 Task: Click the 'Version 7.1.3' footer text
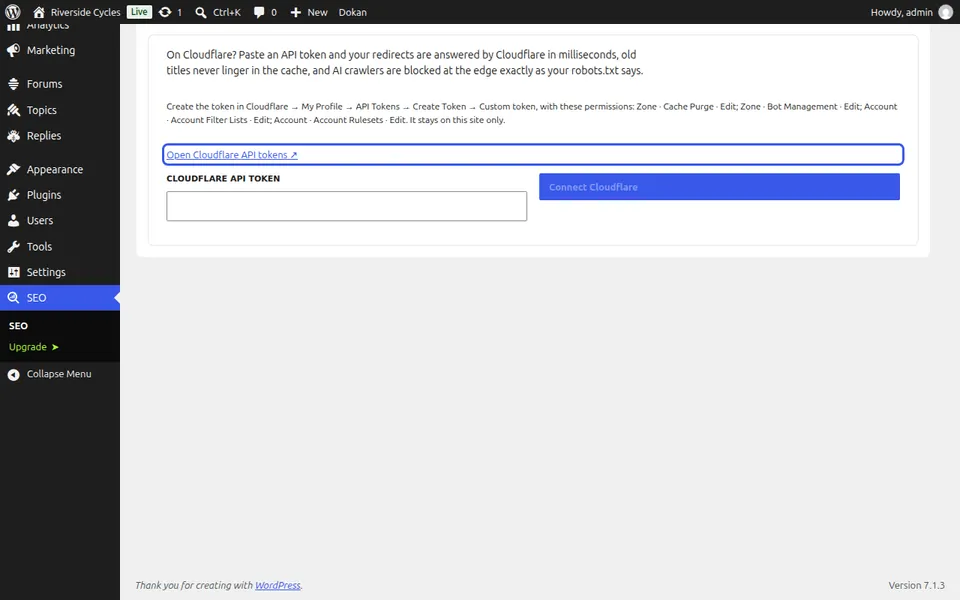click(x=917, y=585)
